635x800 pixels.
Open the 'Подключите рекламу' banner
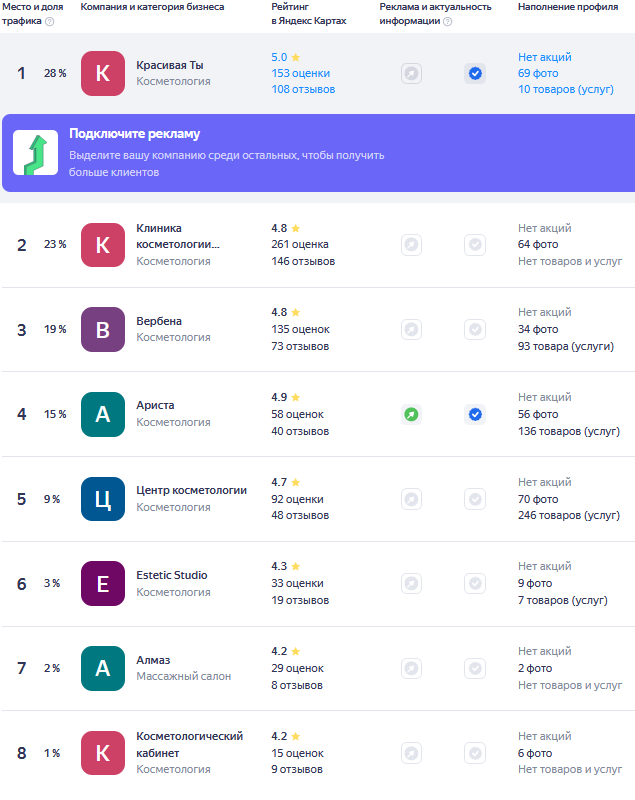[318, 153]
